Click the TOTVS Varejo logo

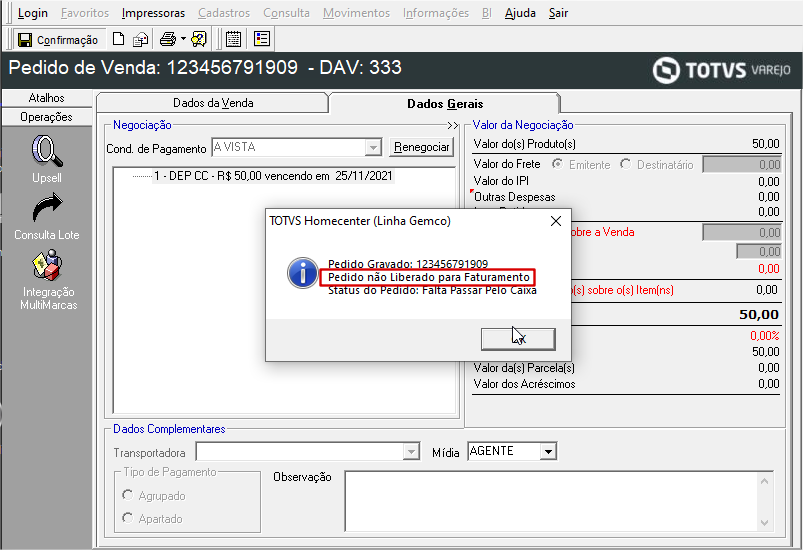tap(722, 70)
